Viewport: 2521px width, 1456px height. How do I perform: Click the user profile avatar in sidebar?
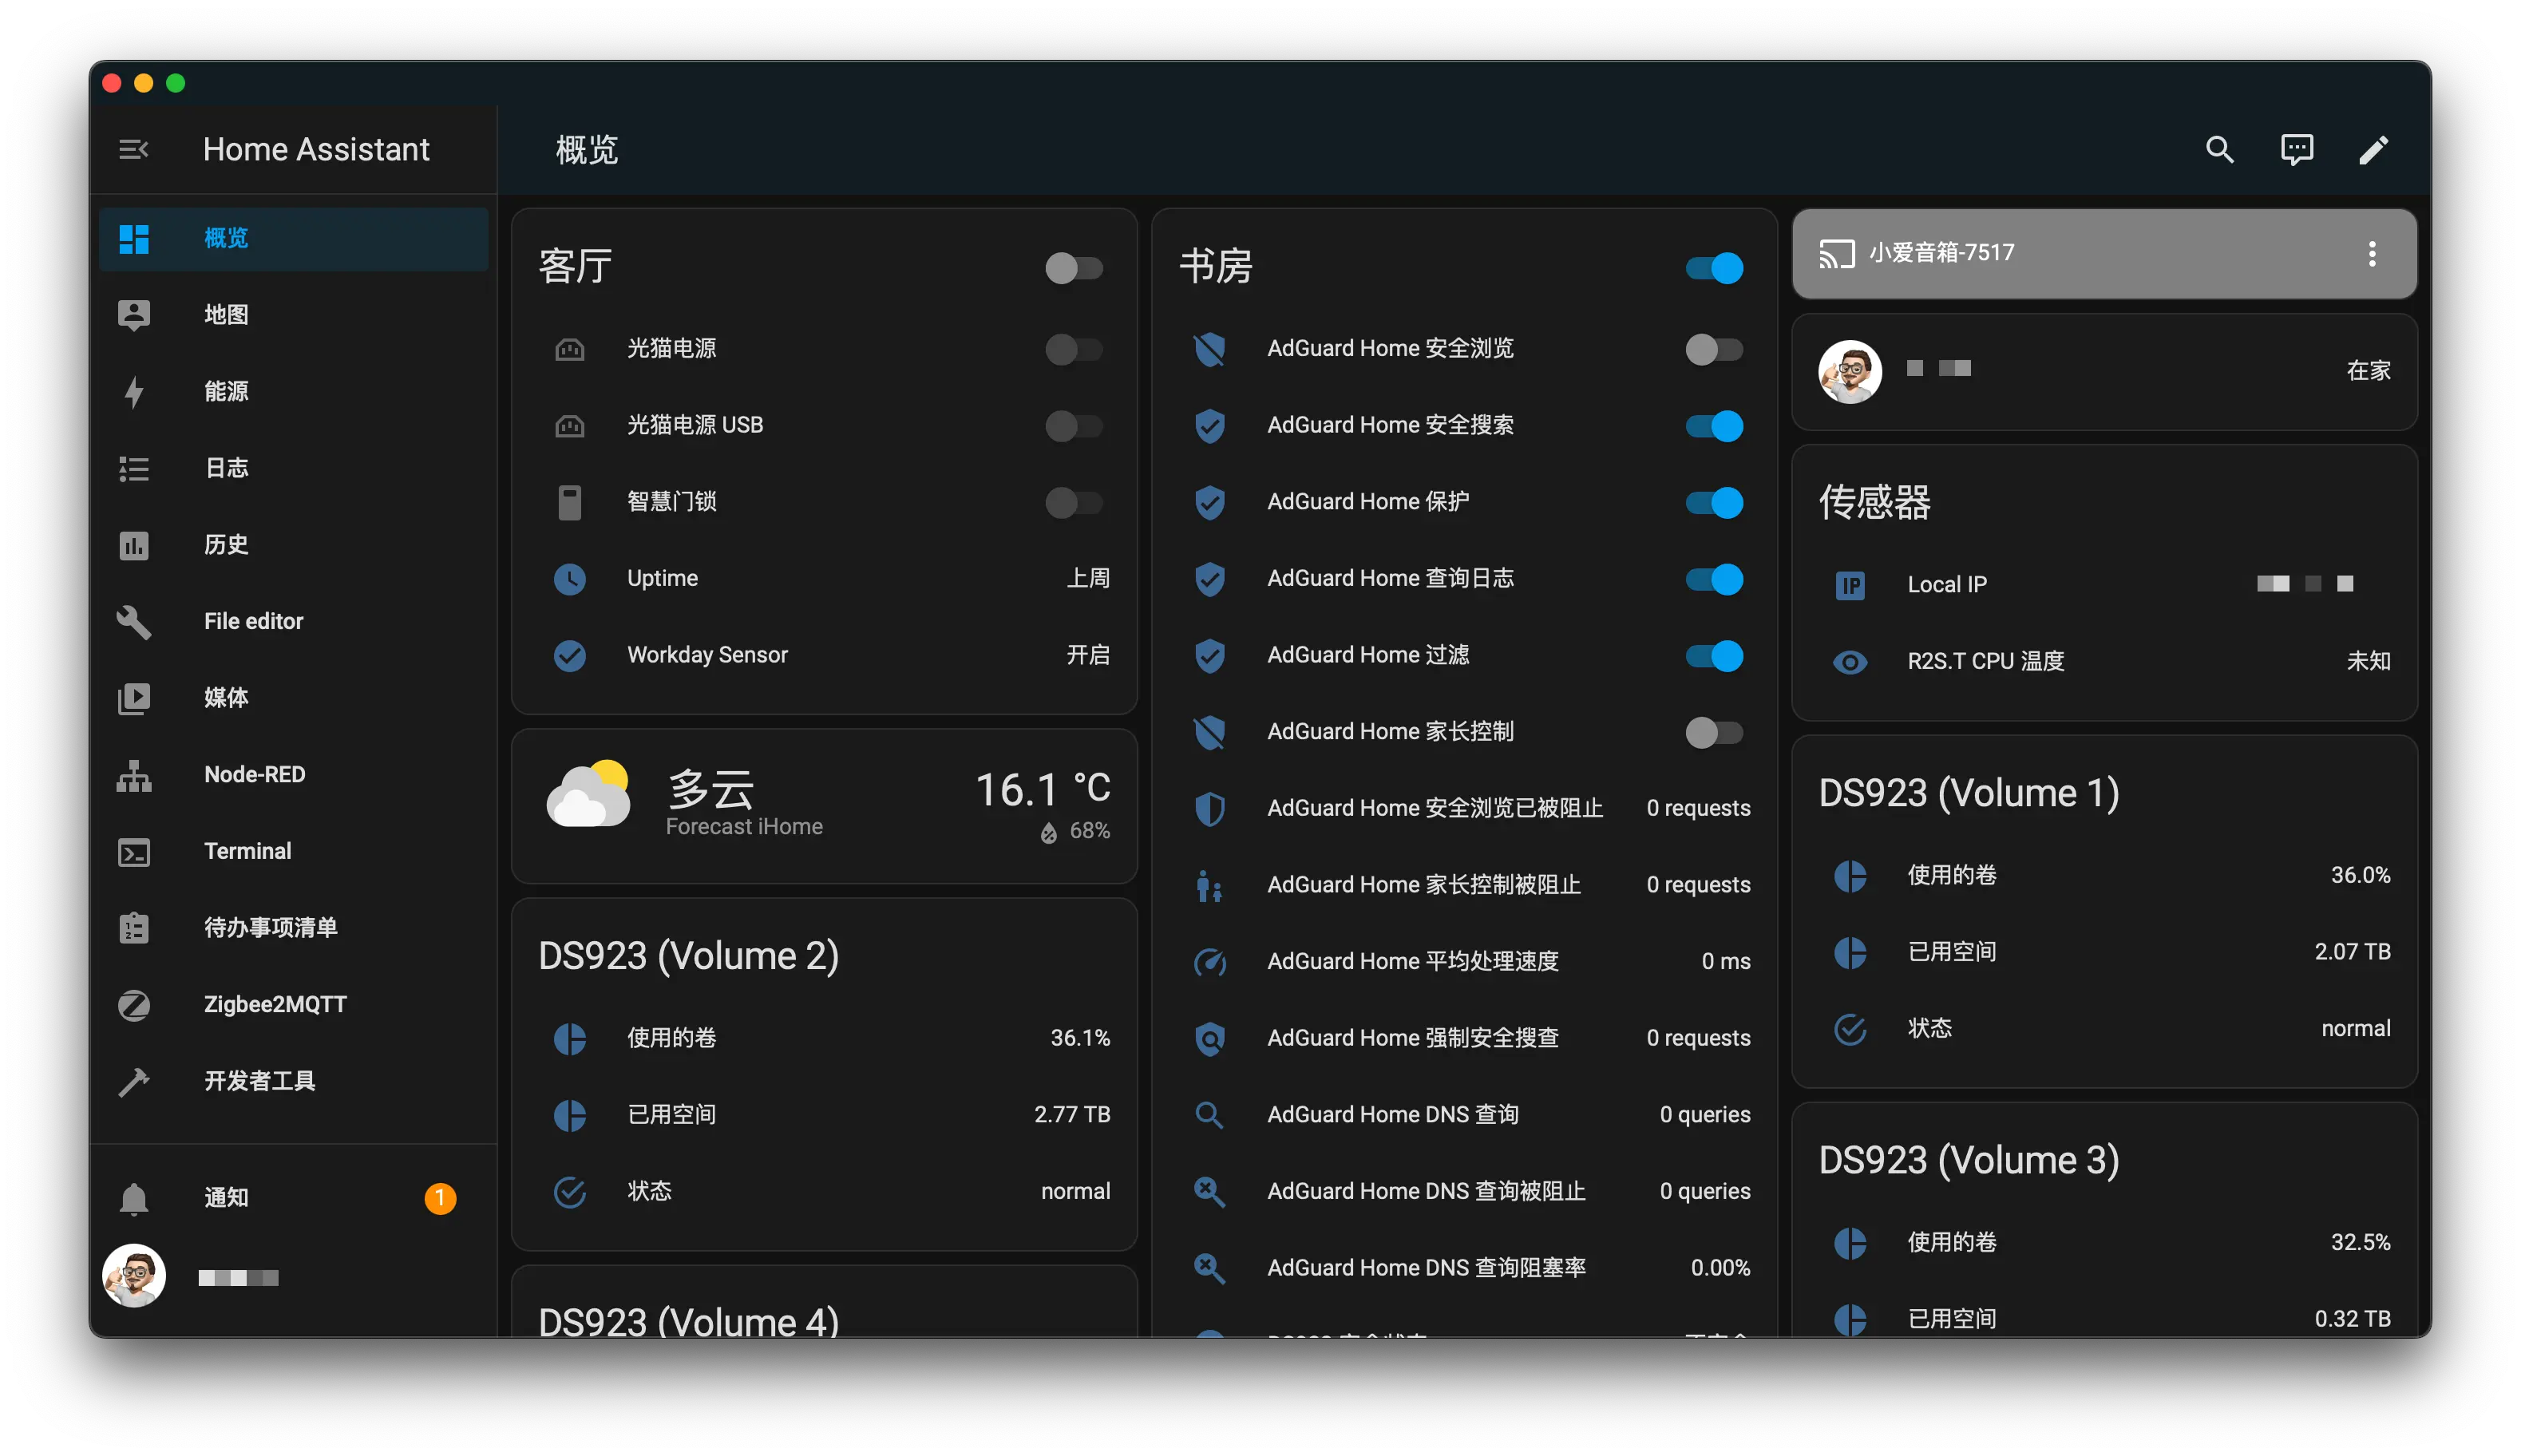tap(134, 1276)
